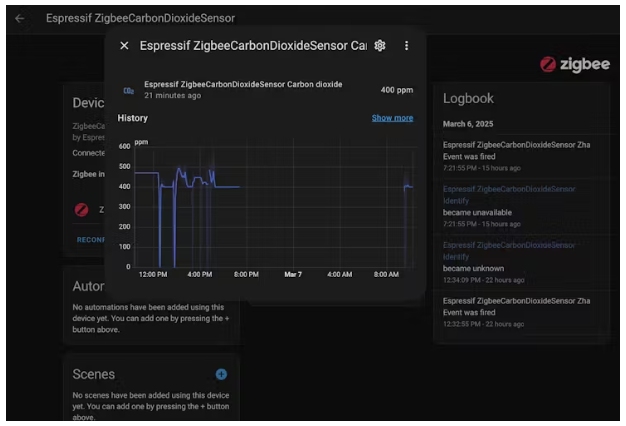Viewport: 626px width, 426px height.
Task: Click the 7:21:55 PM Zha Event entry
Action: (x=516, y=150)
